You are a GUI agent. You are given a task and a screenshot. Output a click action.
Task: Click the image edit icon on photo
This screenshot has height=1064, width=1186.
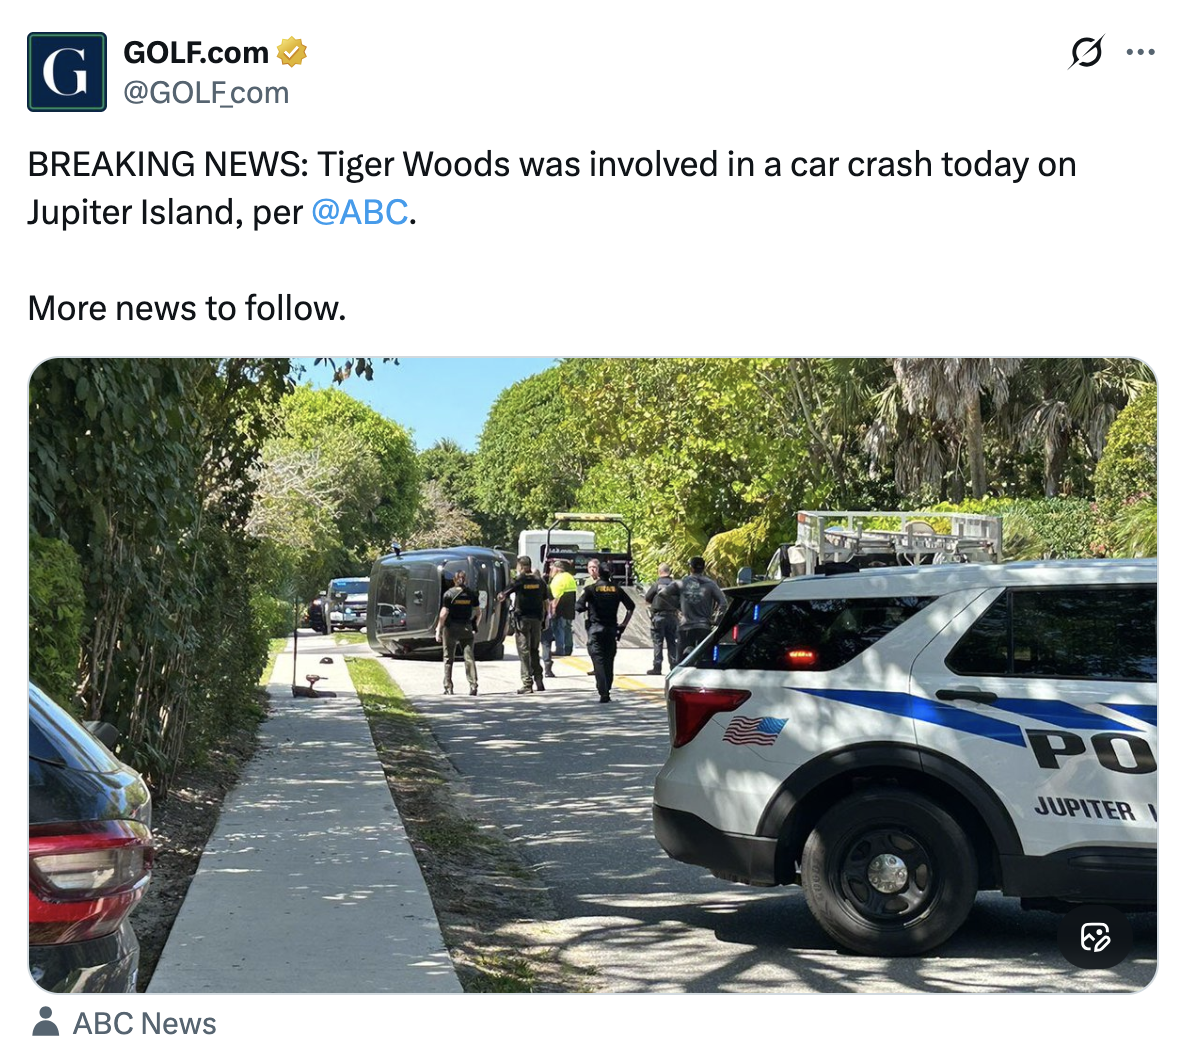tap(1095, 937)
